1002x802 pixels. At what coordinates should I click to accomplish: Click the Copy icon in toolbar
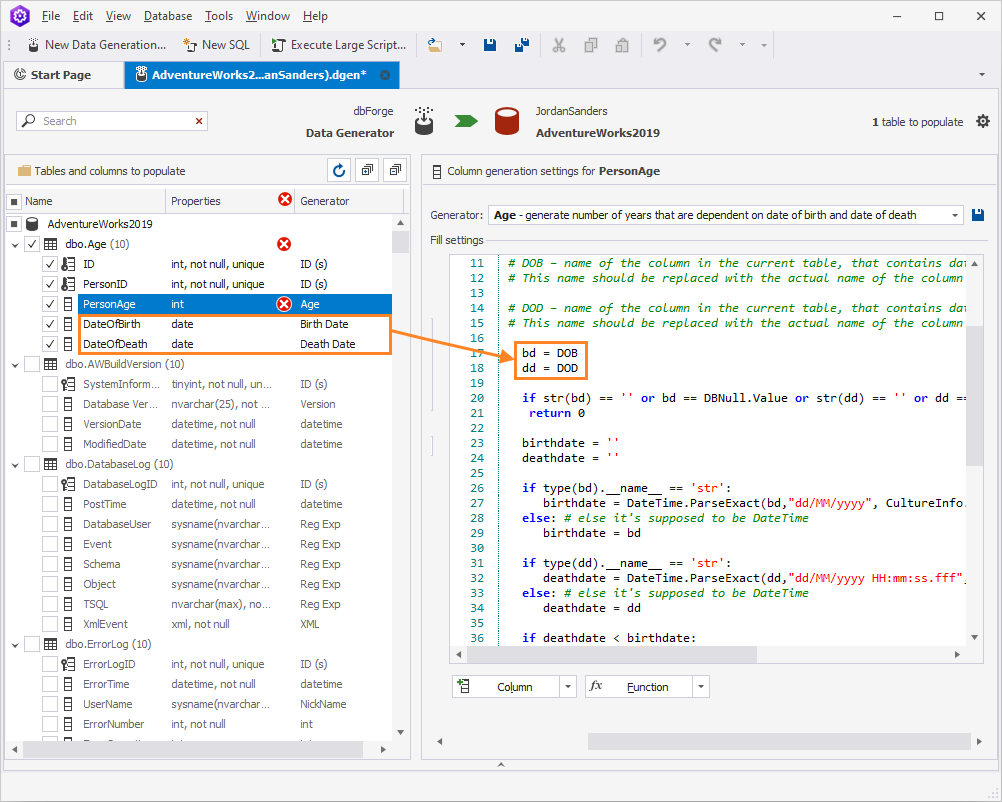pyautogui.click(x=590, y=45)
